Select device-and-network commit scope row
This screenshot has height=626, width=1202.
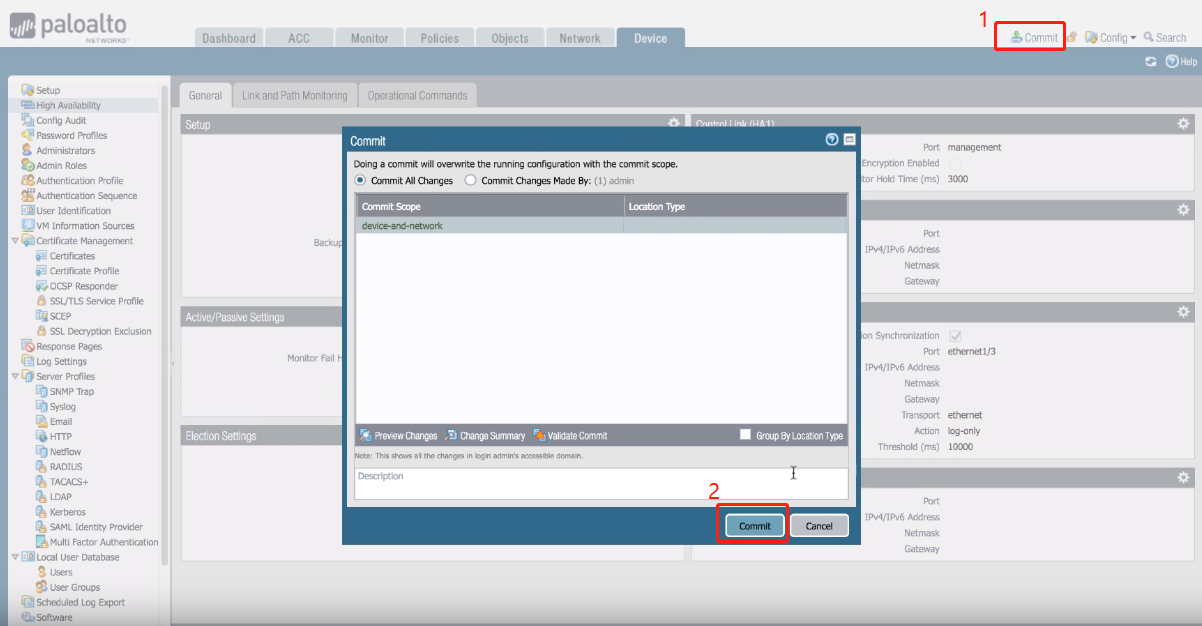click(x=490, y=226)
